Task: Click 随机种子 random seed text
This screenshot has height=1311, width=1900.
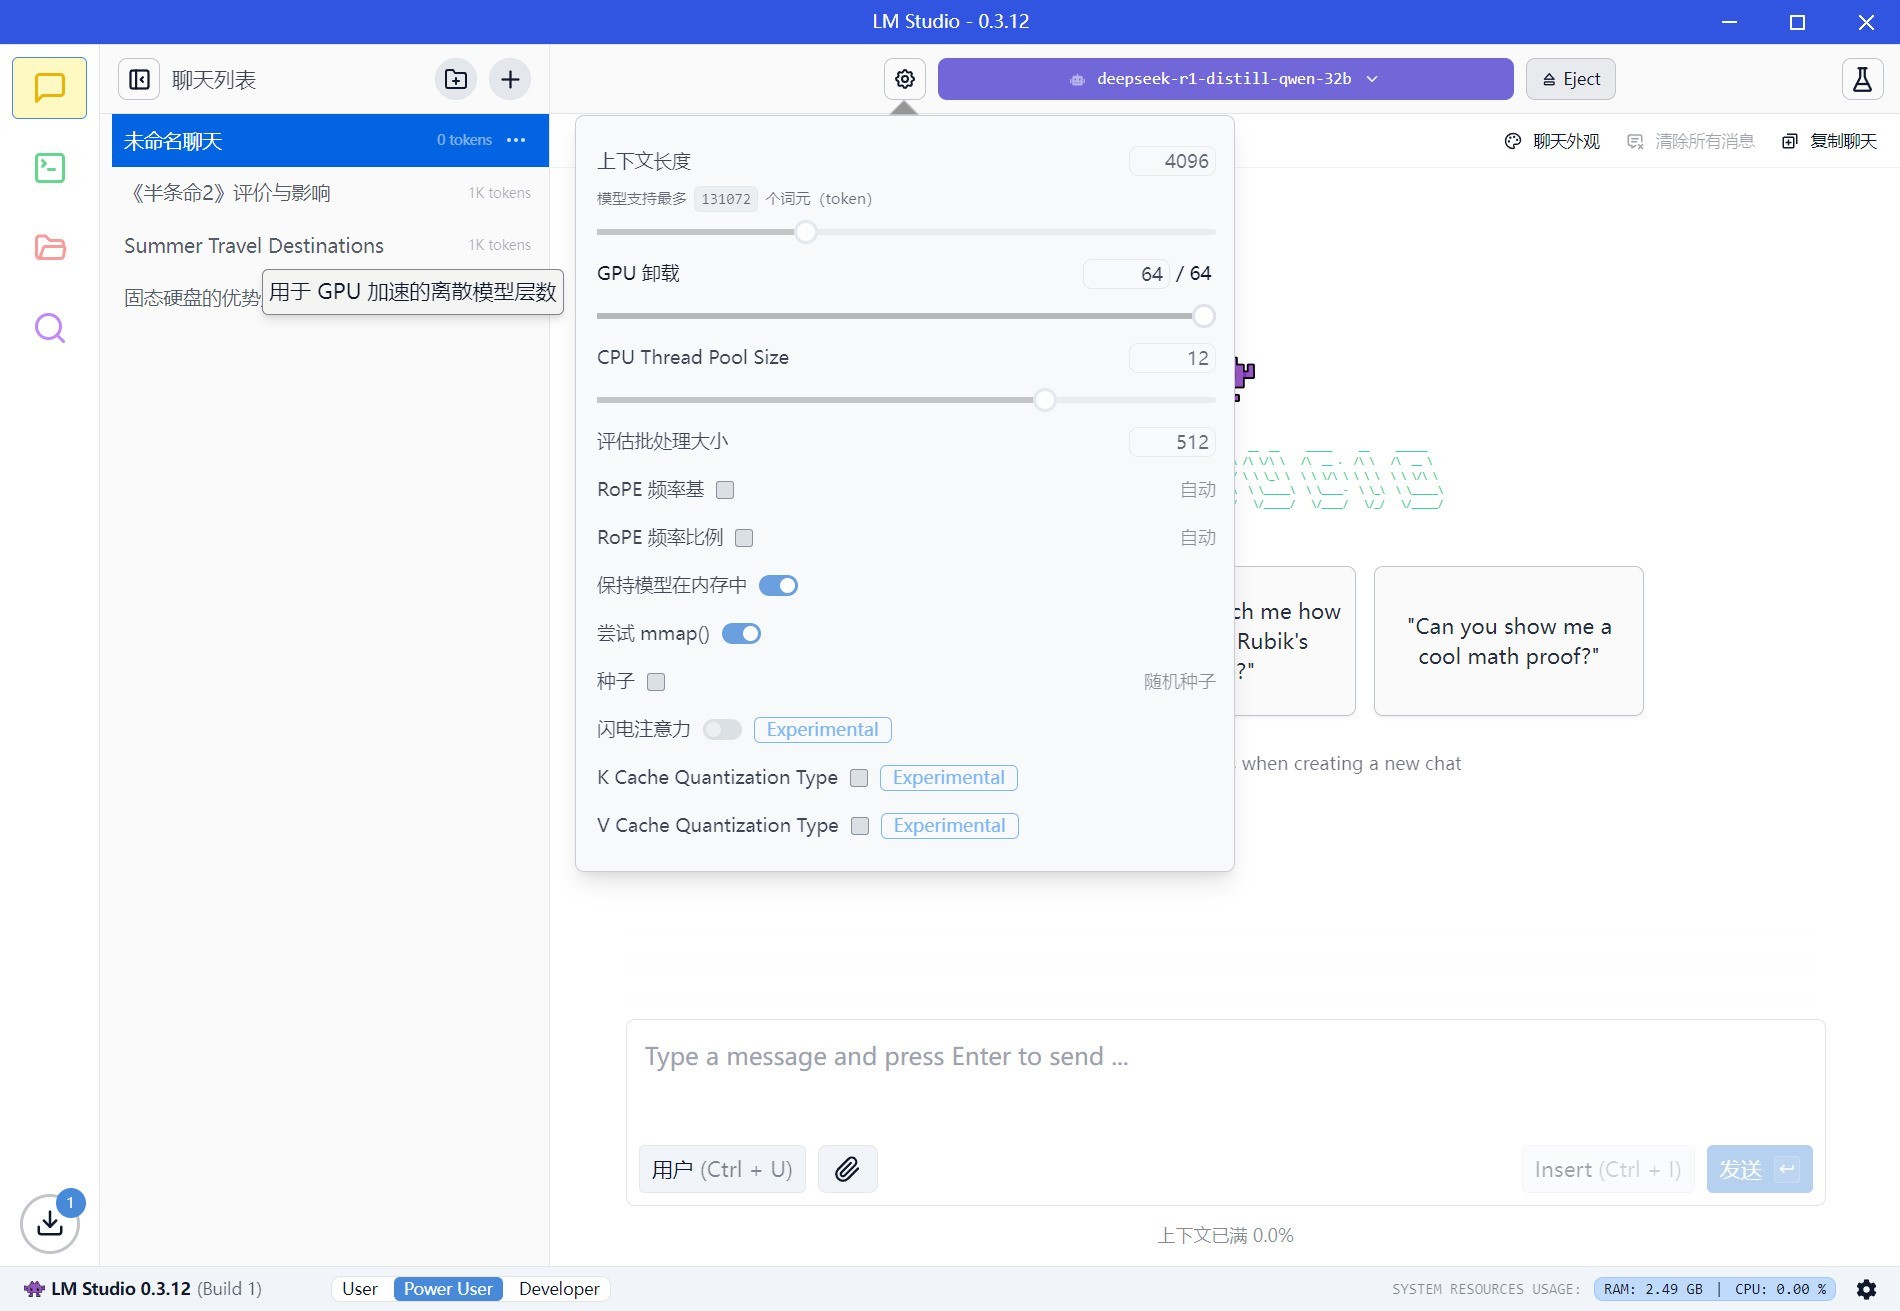Action: (1179, 682)
